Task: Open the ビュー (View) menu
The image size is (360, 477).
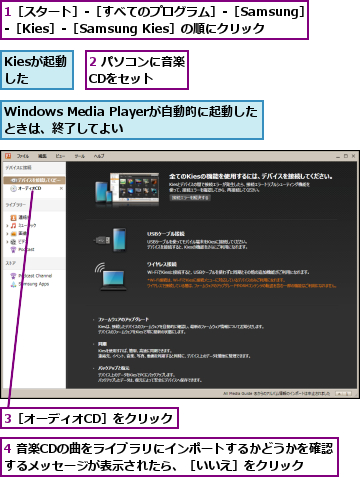Action: pos(60,156)
